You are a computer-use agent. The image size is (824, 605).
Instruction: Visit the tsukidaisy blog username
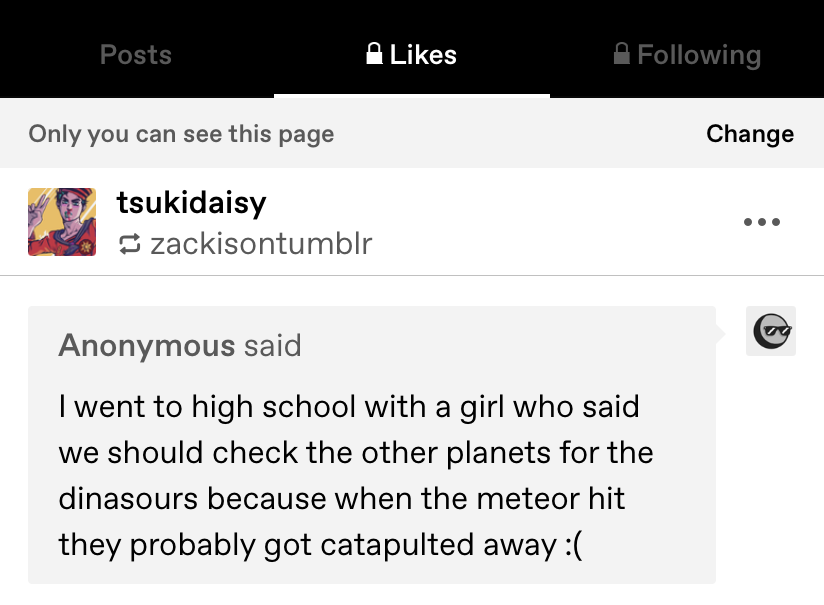pos(192,203)
